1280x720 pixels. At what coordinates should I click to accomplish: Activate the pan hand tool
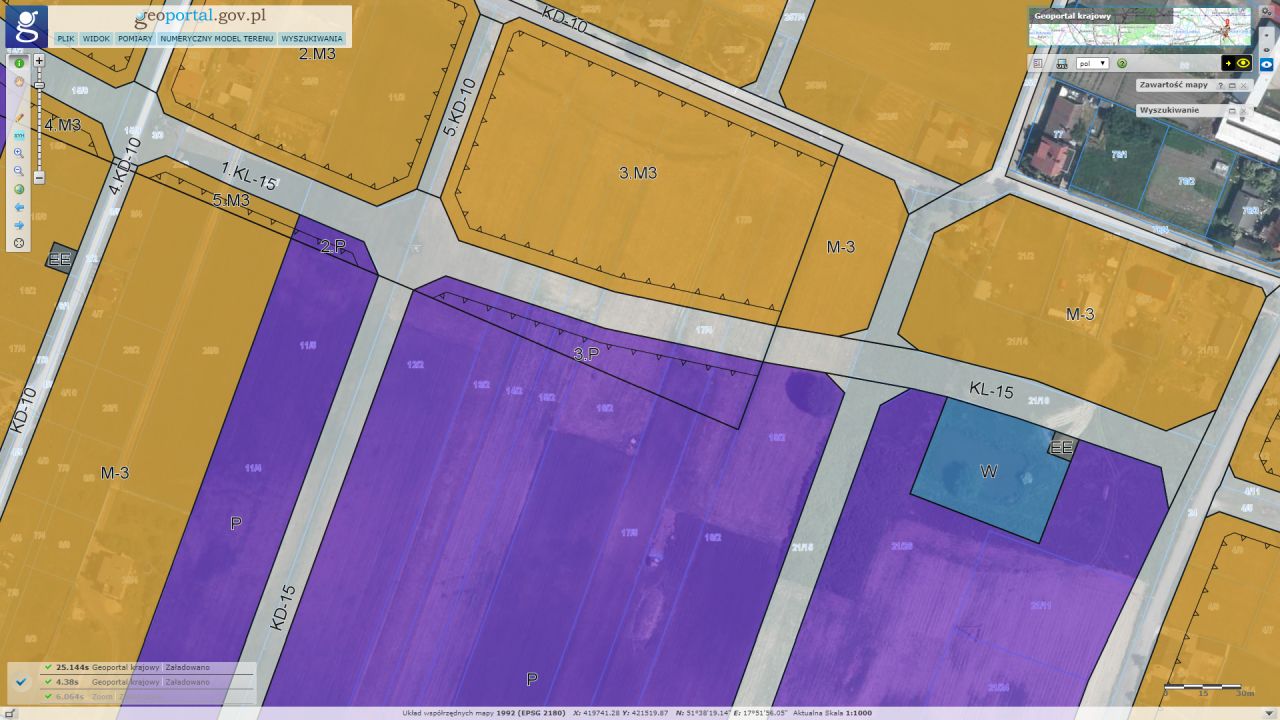19,81
